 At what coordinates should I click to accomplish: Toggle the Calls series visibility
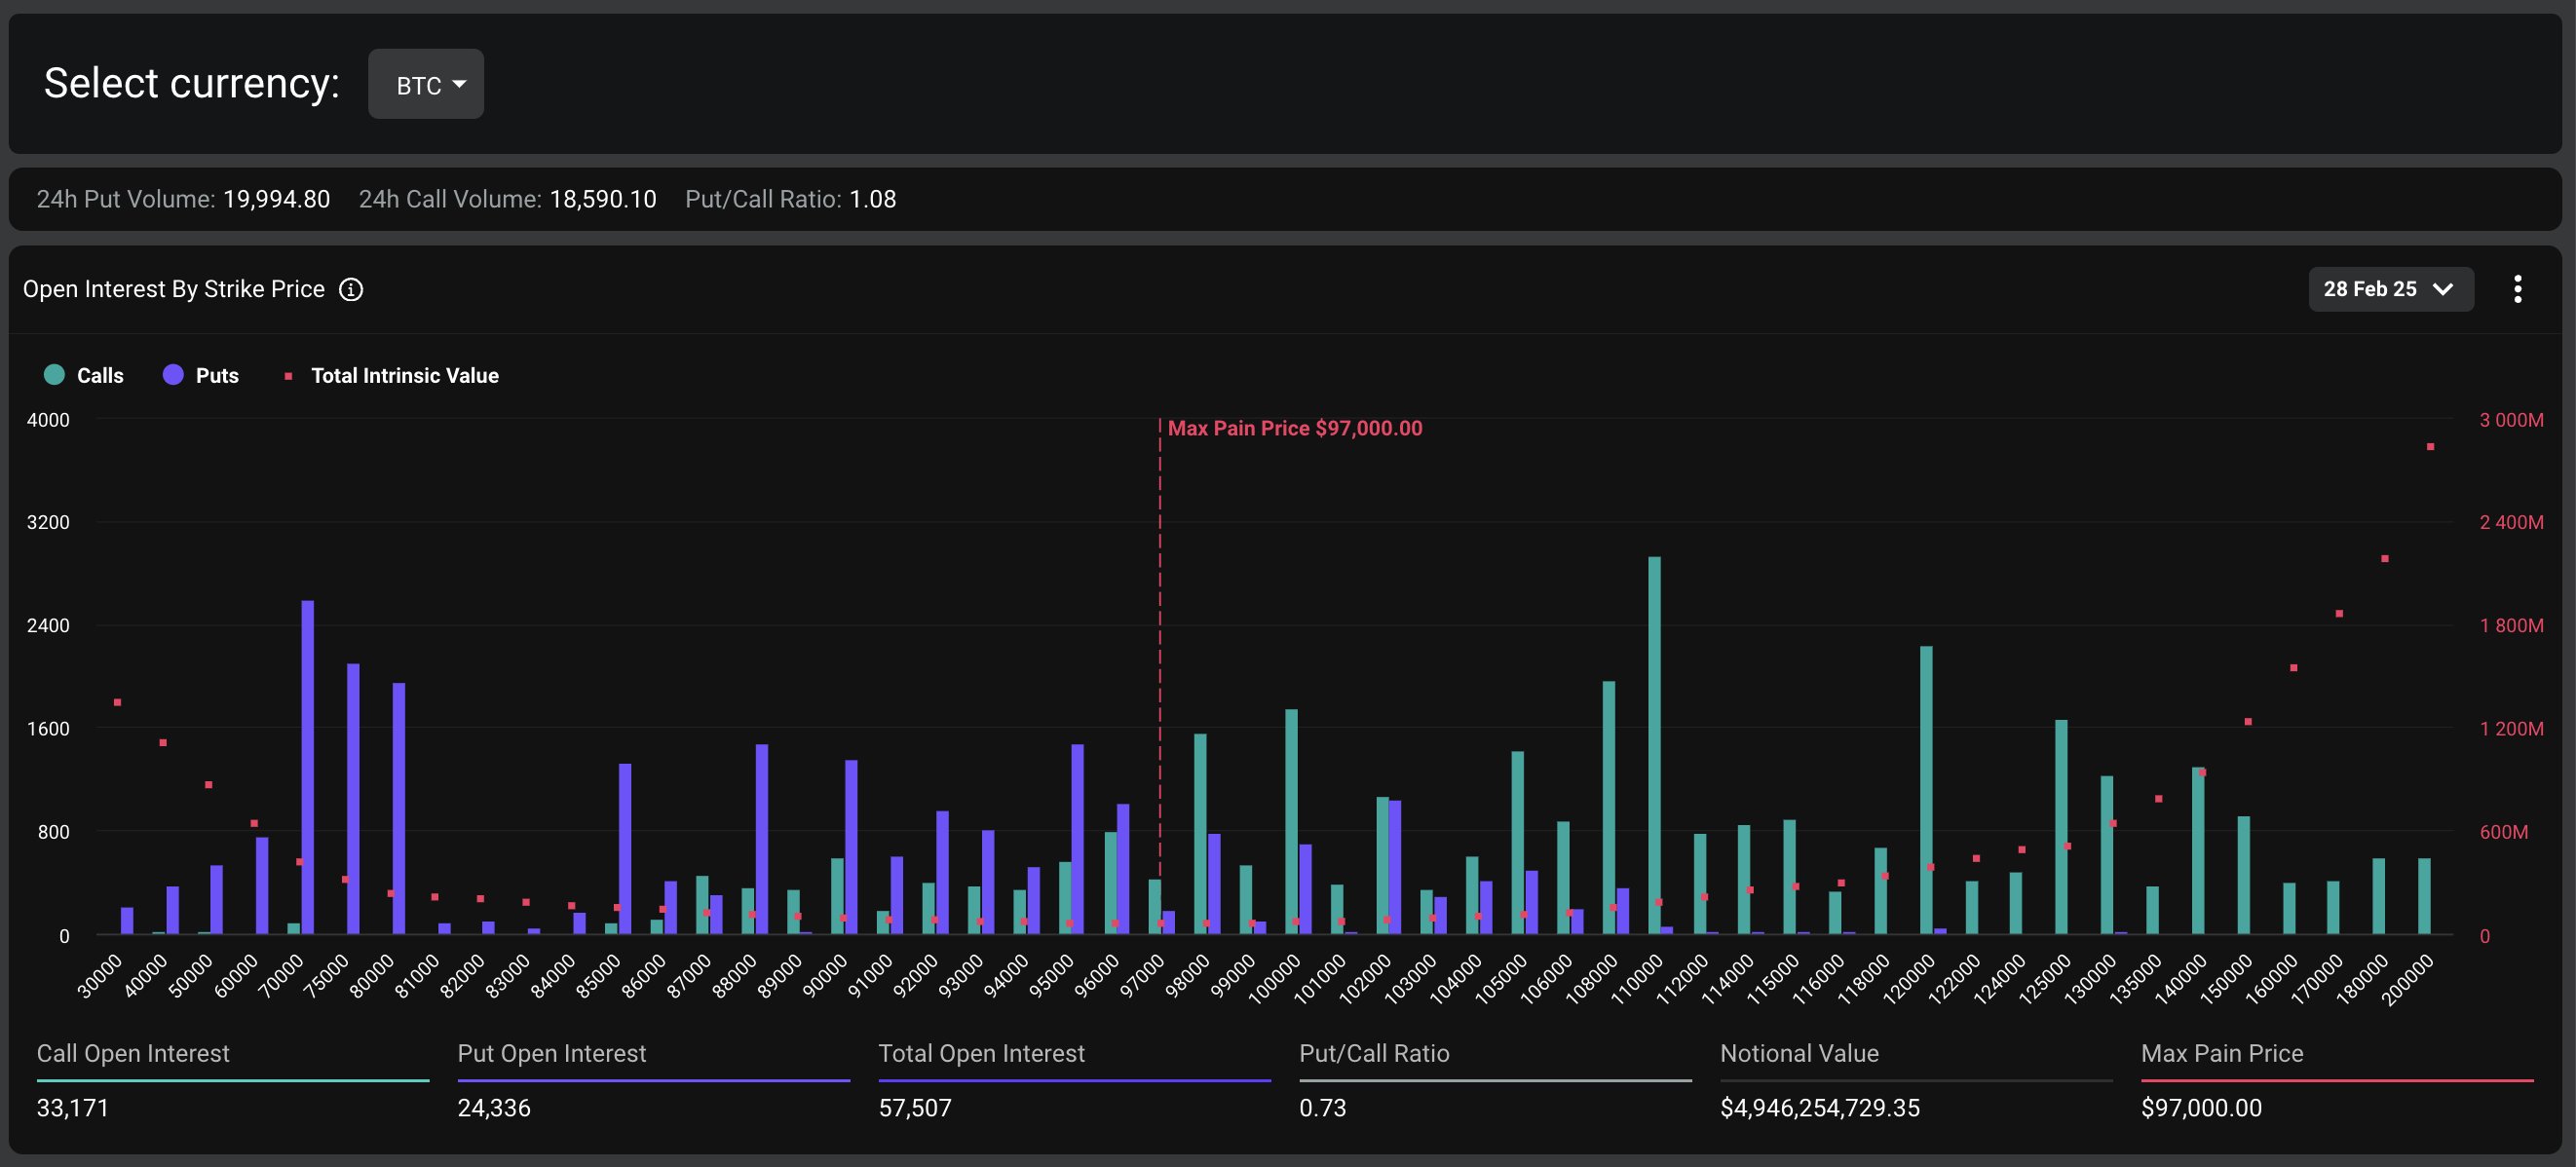coord(99,376)
